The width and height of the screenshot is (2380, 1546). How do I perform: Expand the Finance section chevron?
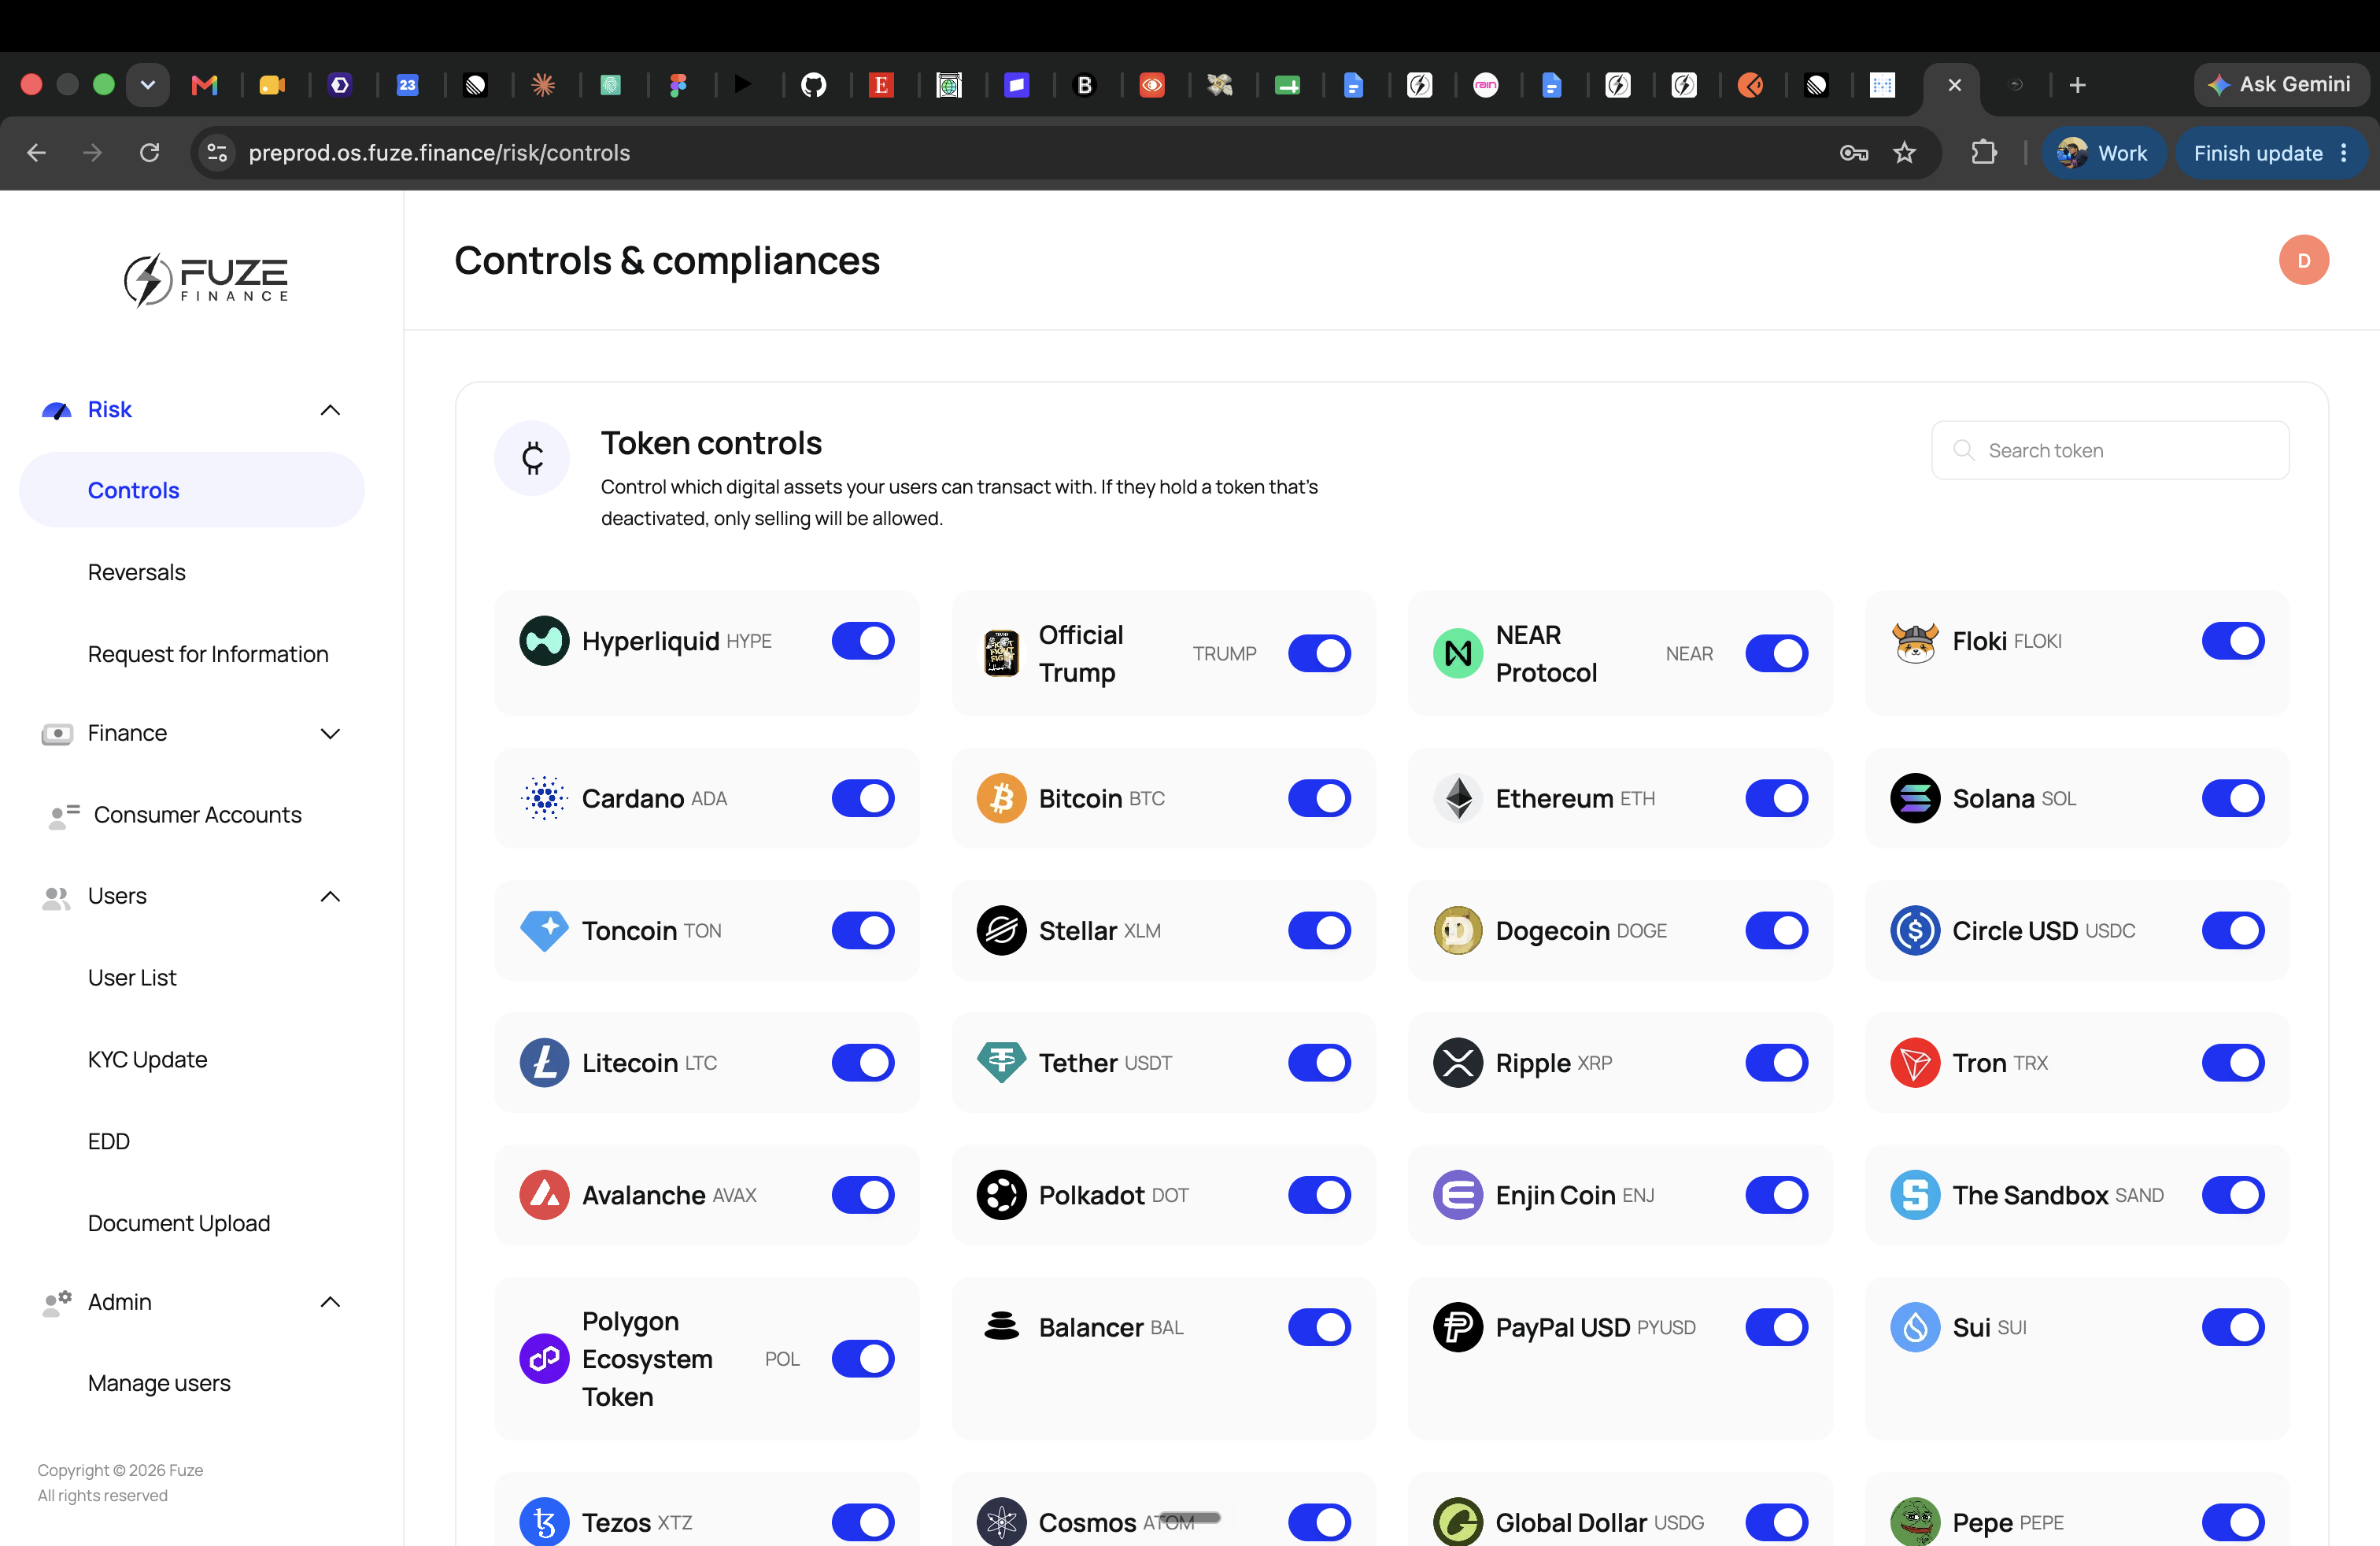coord(330,733)
